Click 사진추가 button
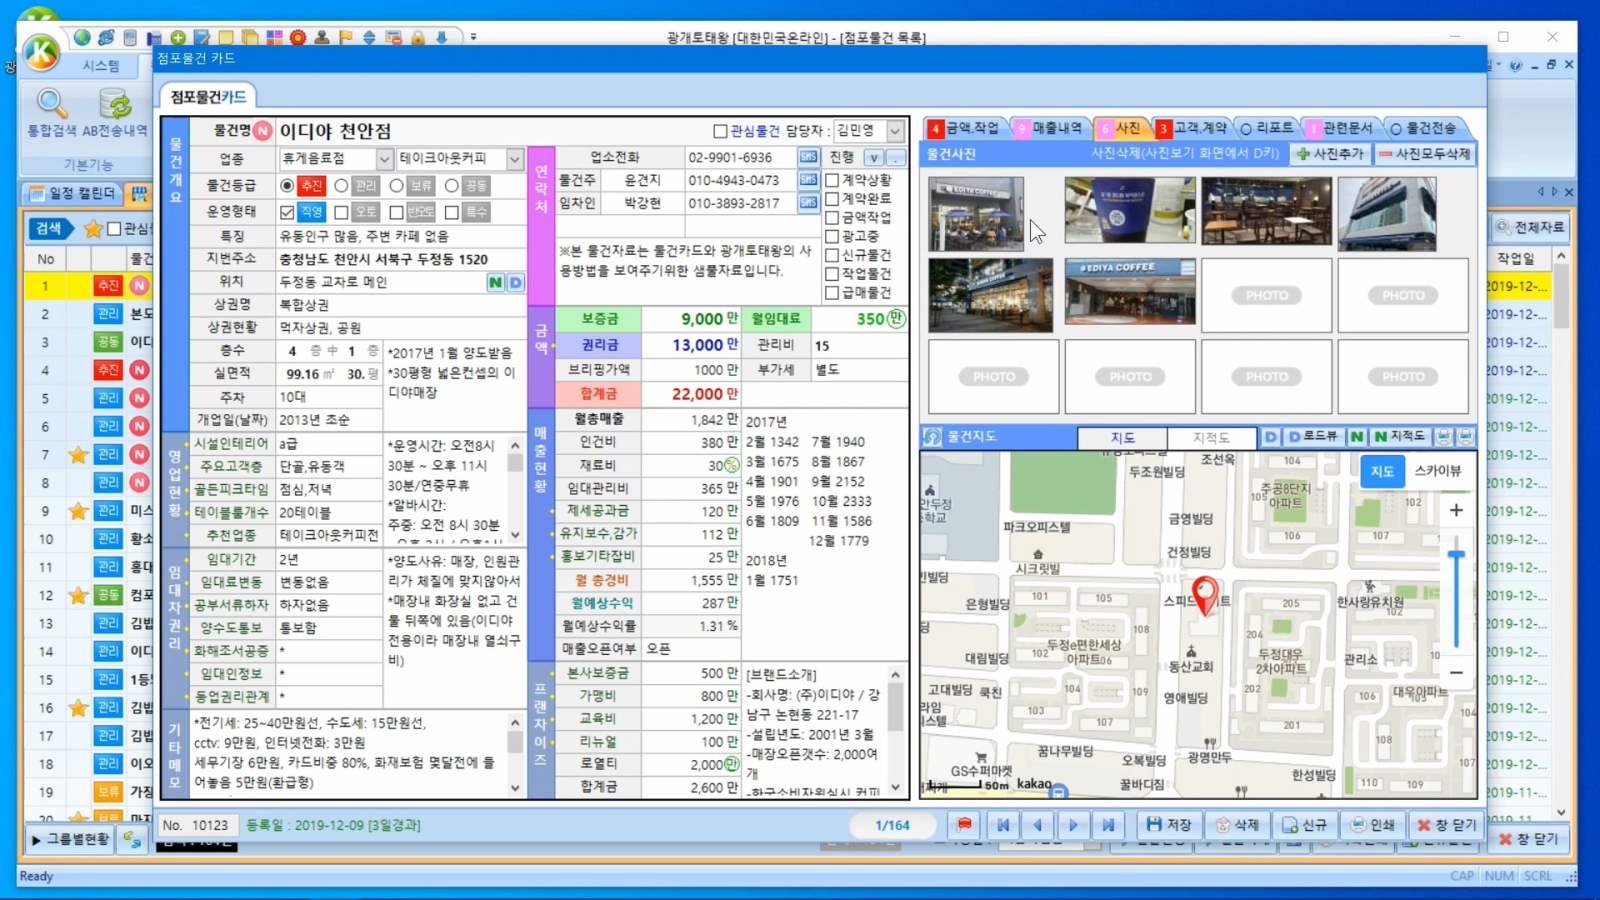 click(x=1329, y=154)
